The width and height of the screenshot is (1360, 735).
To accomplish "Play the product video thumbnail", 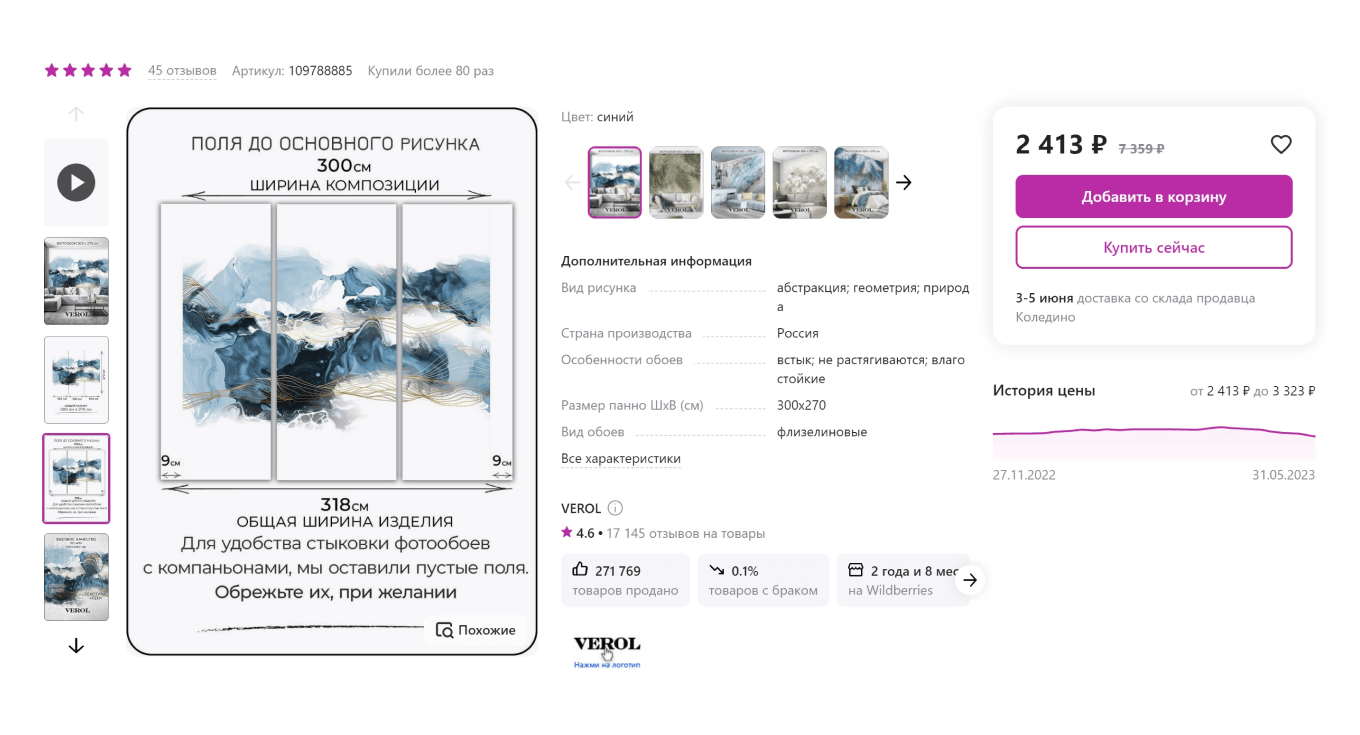I will [x=76, y=182].
